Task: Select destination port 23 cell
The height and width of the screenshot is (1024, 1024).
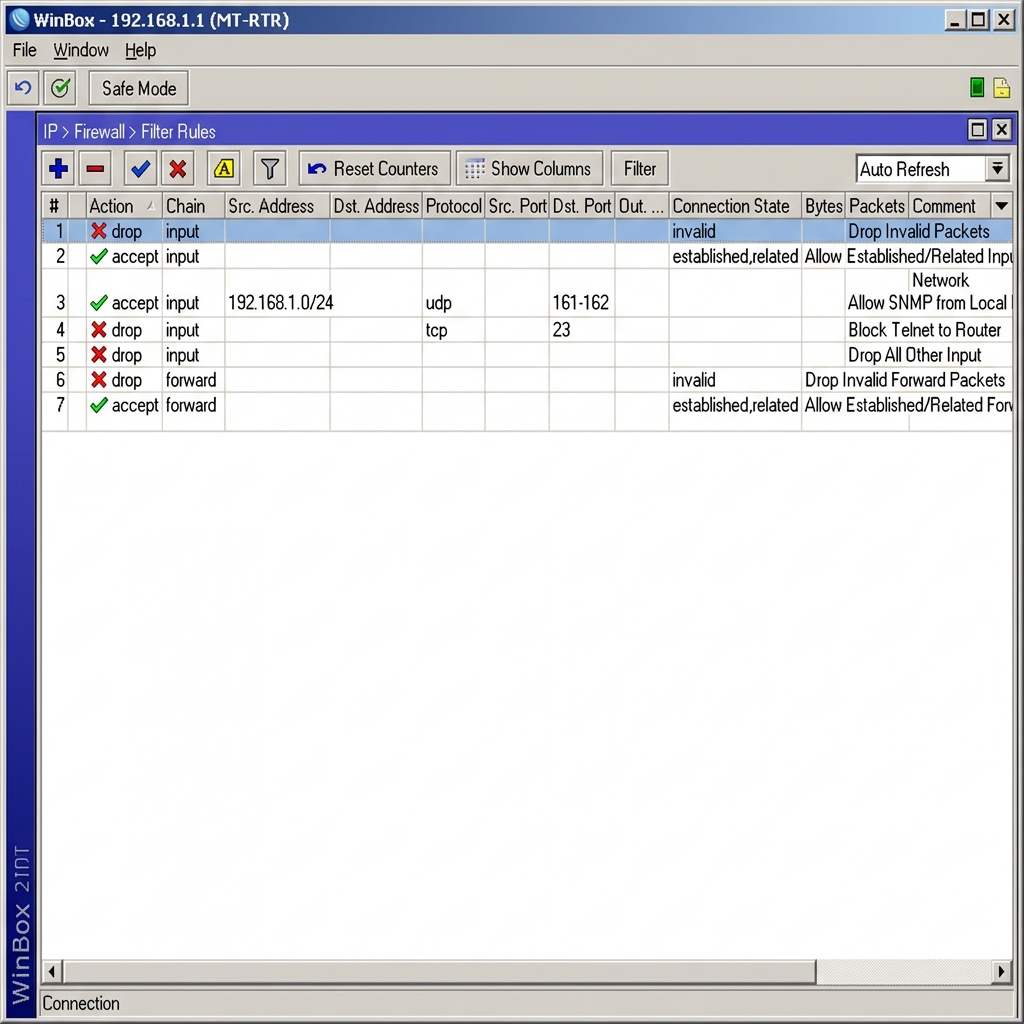Action: pyautogui.click(x=561, y=330)
